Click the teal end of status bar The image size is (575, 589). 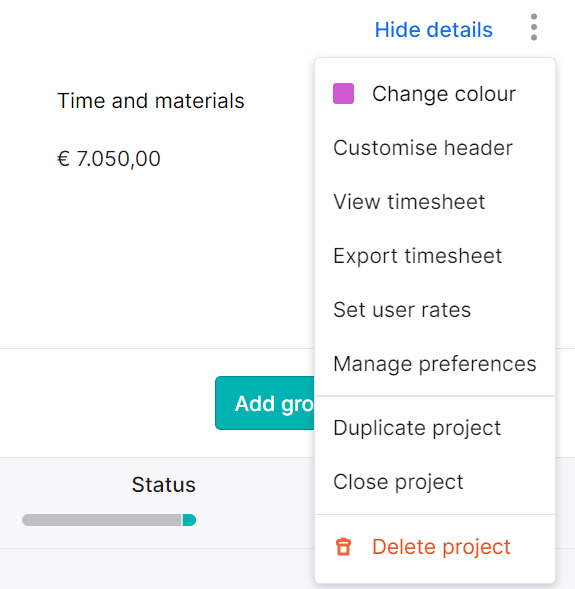[x=189, y=520]
